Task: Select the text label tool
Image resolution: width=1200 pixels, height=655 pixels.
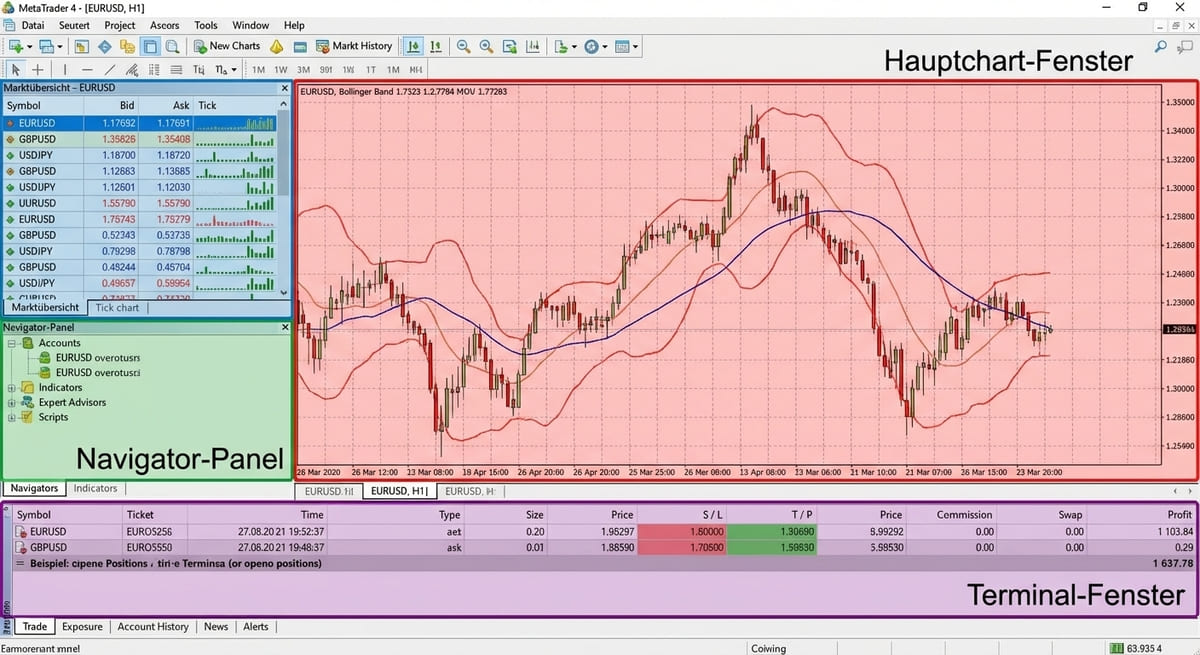Action: [199, 69]
